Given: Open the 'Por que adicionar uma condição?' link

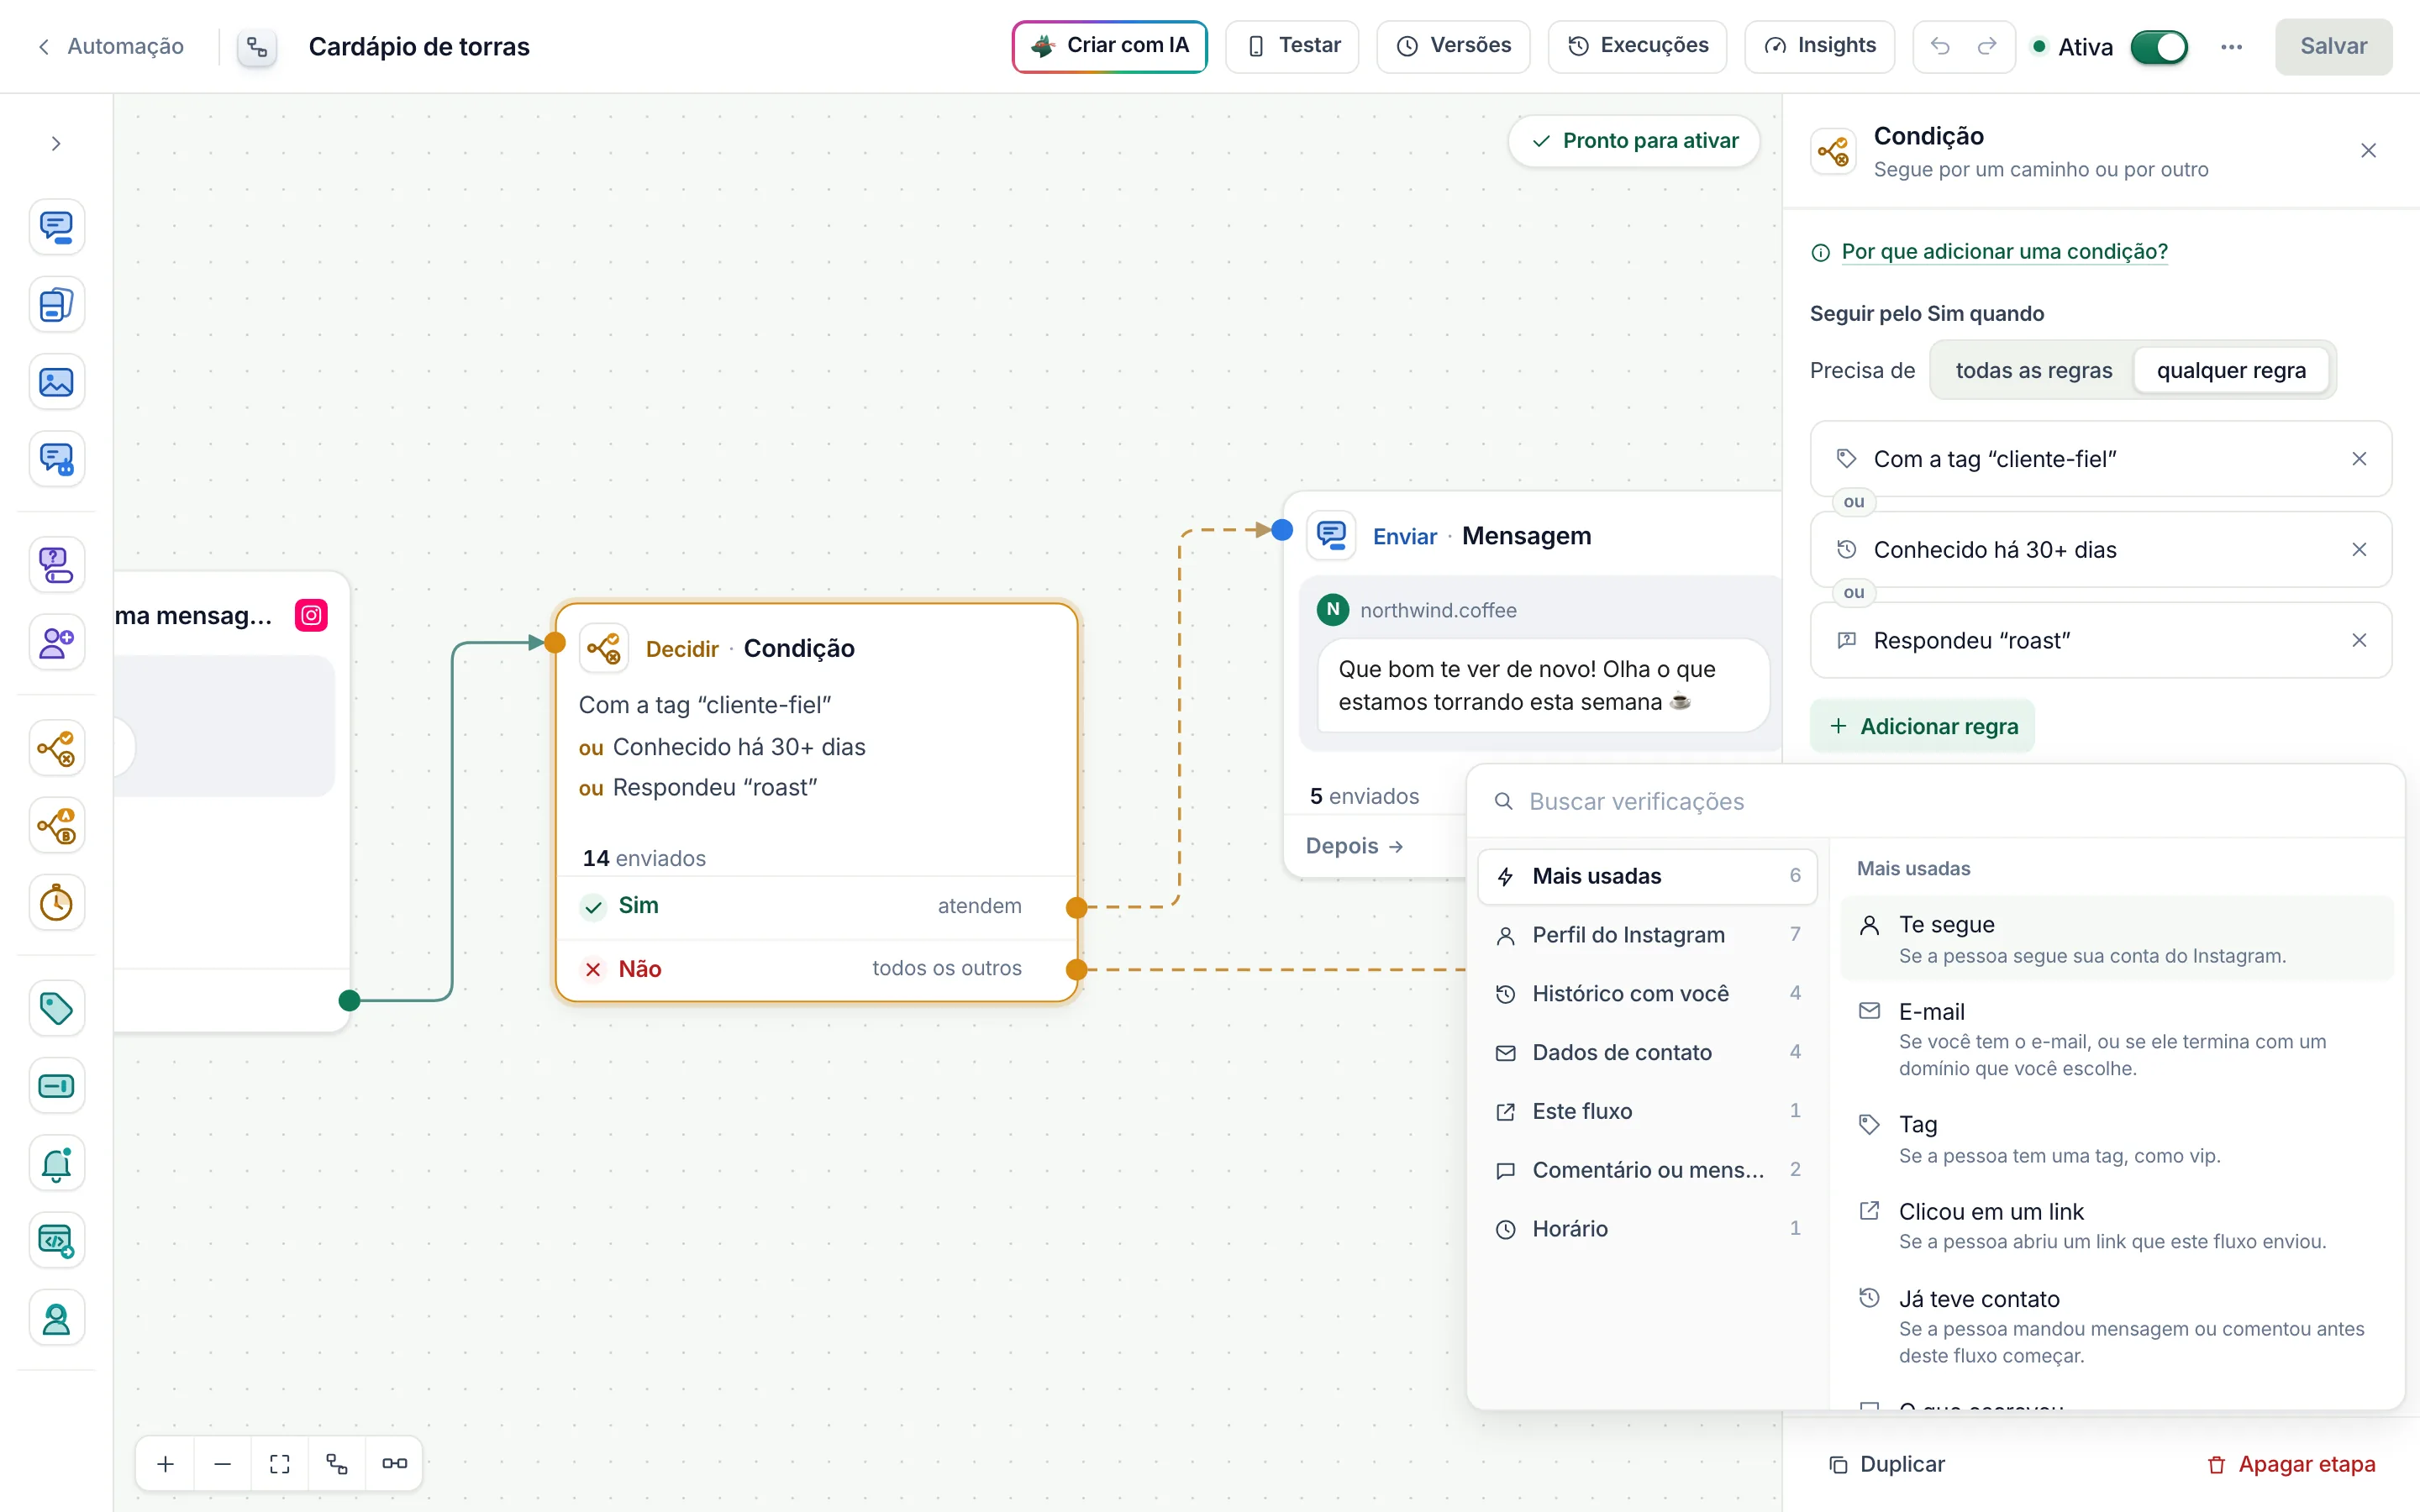Looking at the screenshot, I should click(2004, 252).
